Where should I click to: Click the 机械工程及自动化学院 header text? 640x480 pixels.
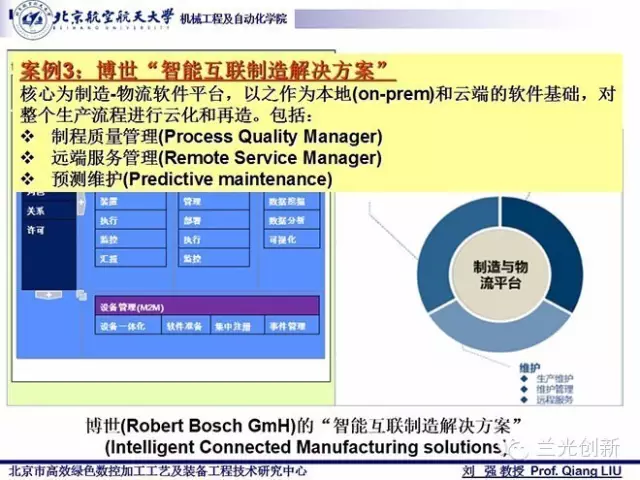(x=233, y=19)
